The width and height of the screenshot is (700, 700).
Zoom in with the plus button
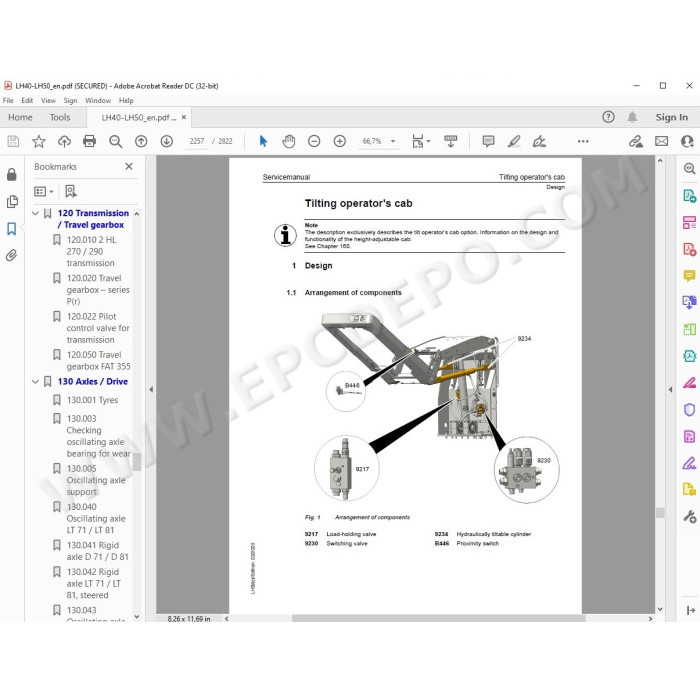(x=340, y=142)
